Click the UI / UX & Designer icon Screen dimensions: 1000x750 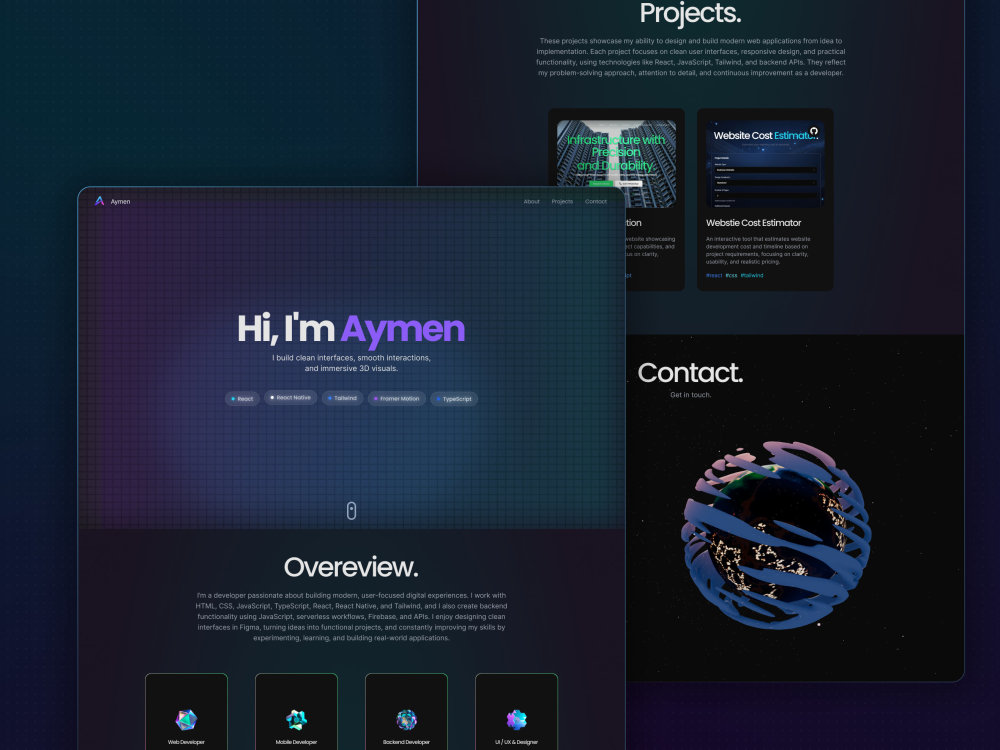click(x=517, y=720)
